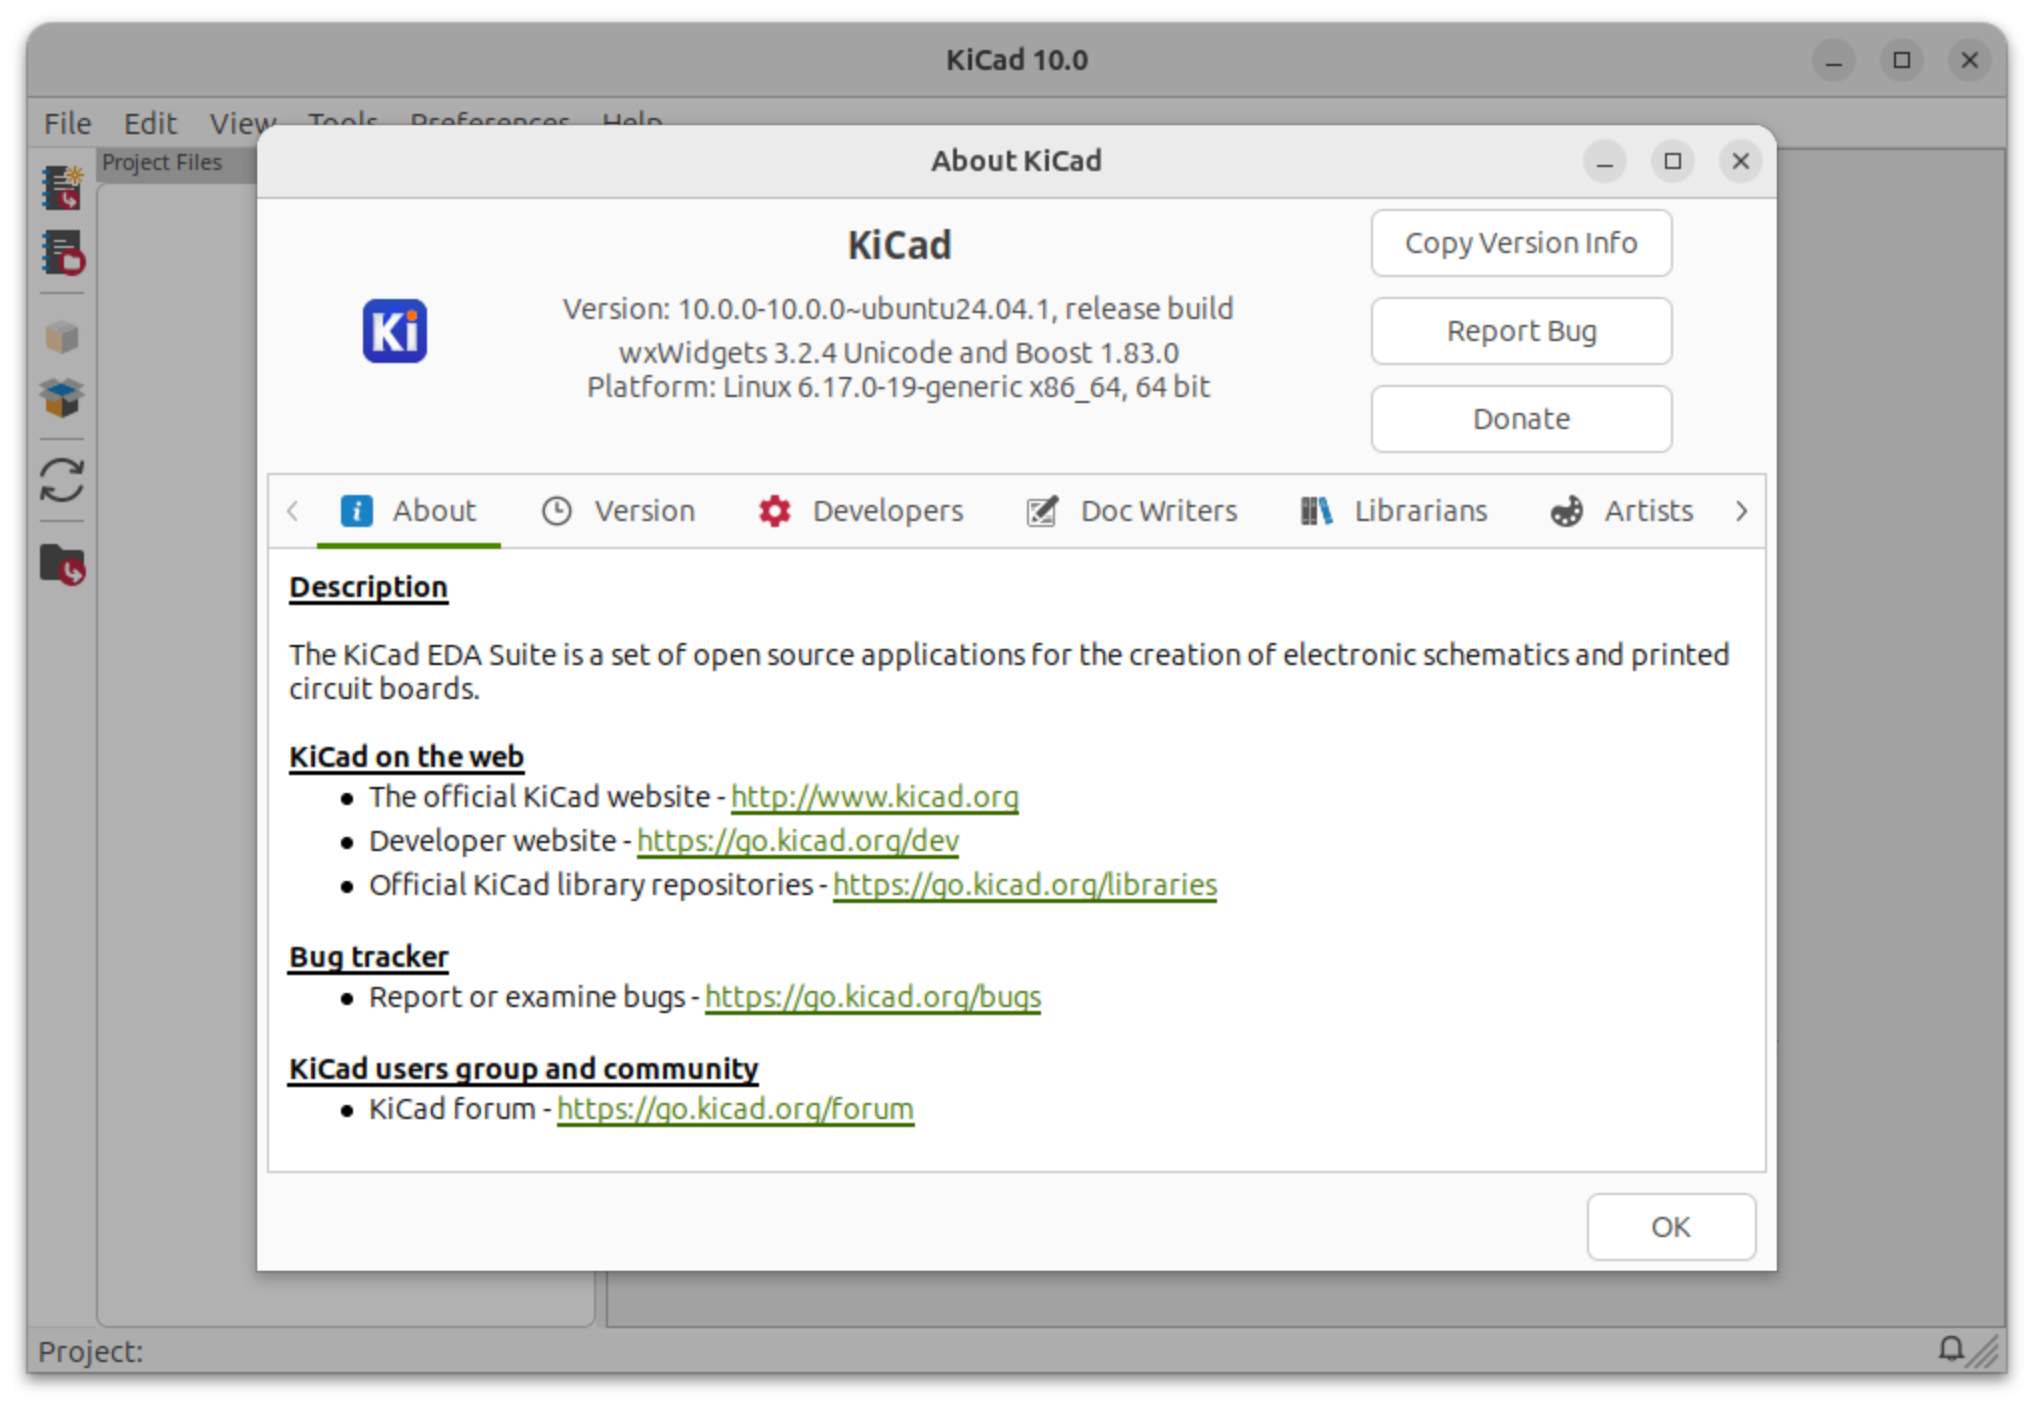Follow the go.kicad.org/libraries link
The width and height of the screenshot is (2034, 1406).
[1024, 885]
